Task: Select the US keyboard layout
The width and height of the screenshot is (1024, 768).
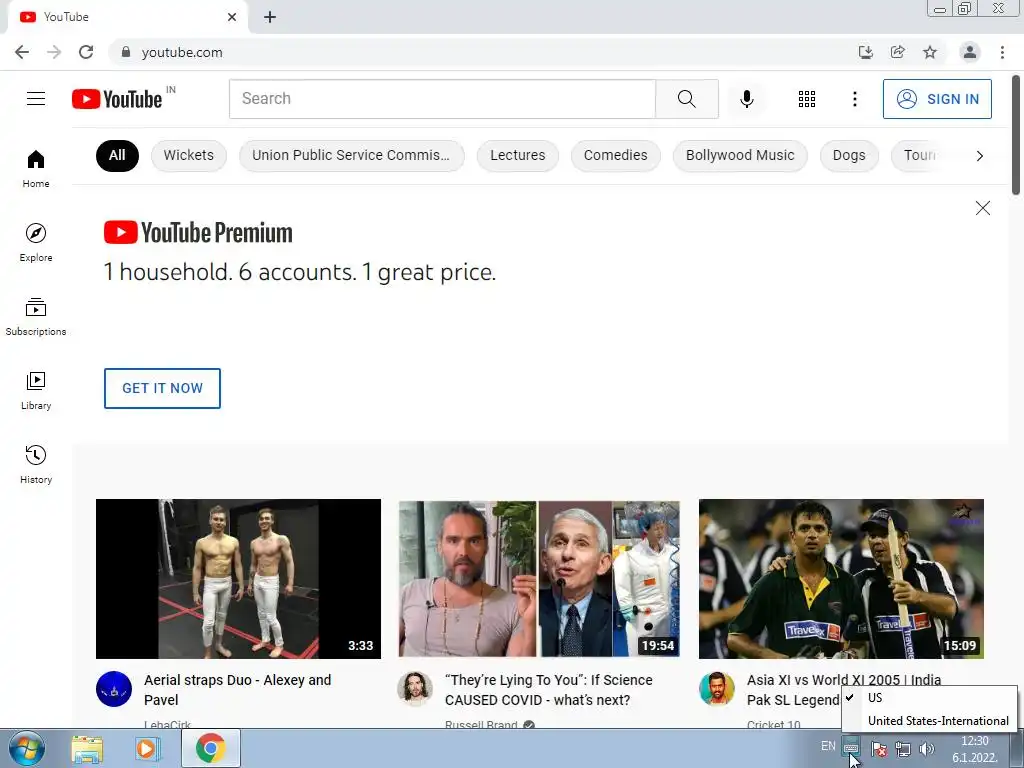Action: (929, 697)
